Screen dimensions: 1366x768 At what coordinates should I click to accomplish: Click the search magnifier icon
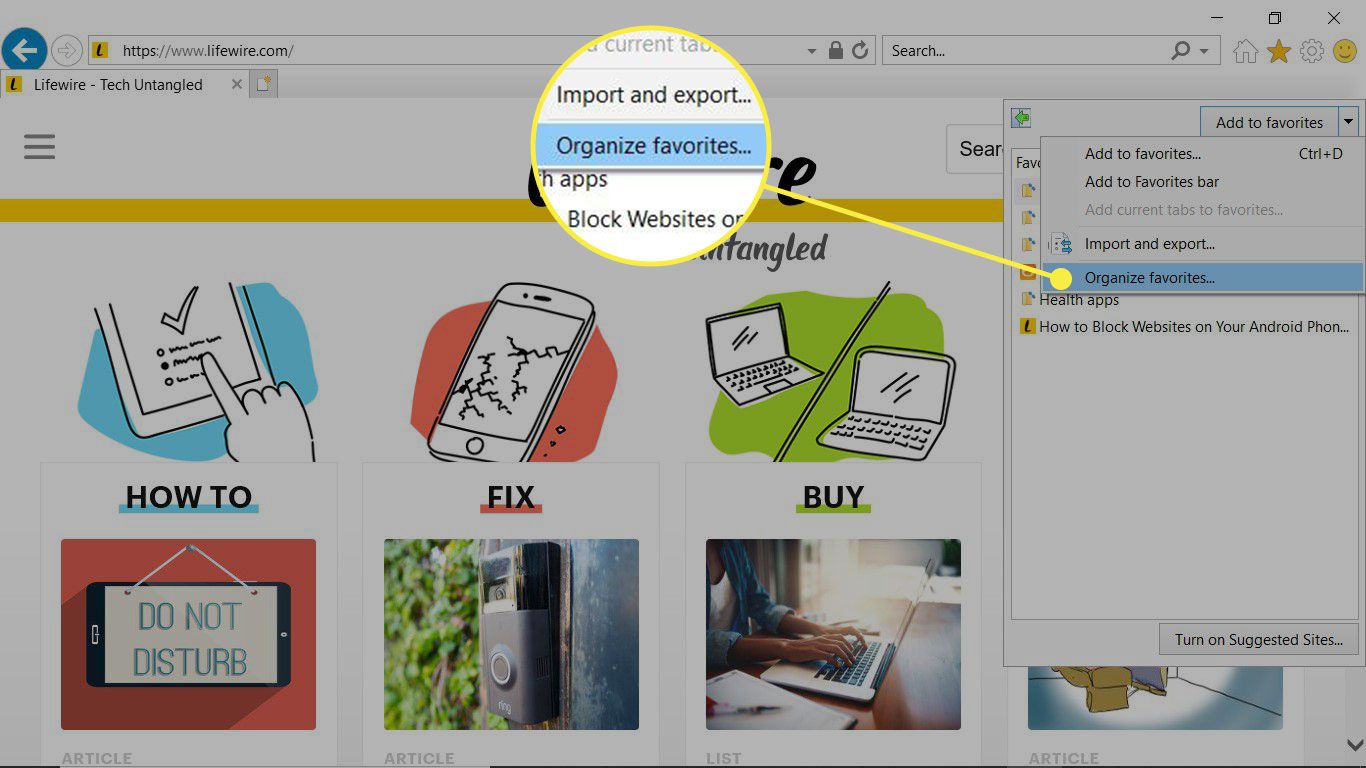pos(1181,50)
